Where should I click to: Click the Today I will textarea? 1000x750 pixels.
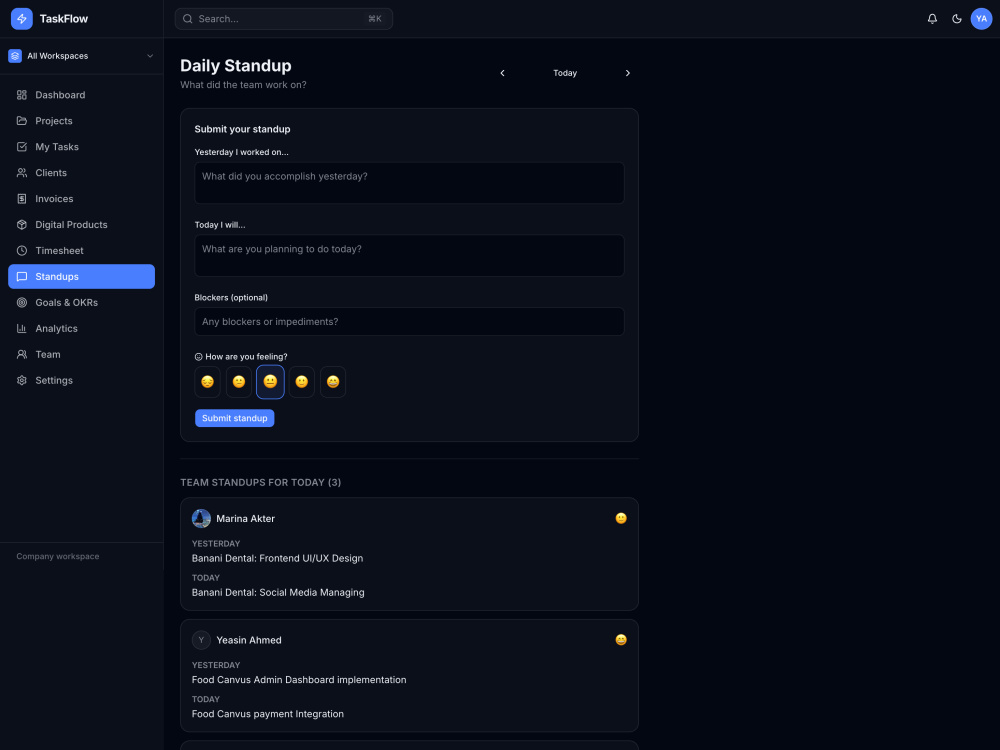coord(409,256)
